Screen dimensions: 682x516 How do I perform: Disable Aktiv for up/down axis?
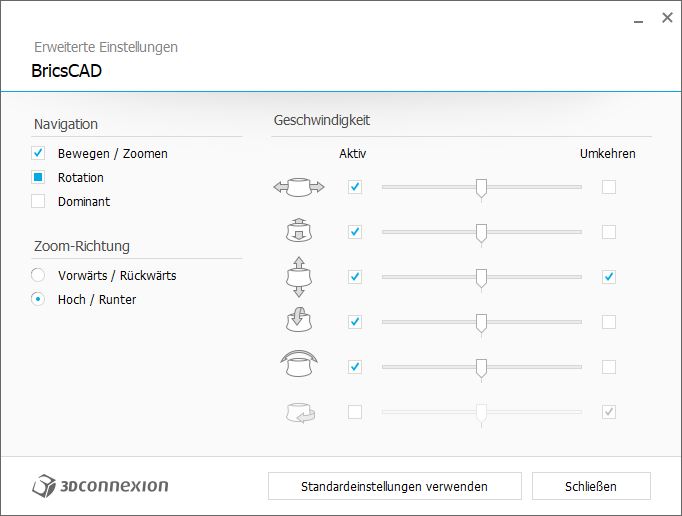coord(355,277)
